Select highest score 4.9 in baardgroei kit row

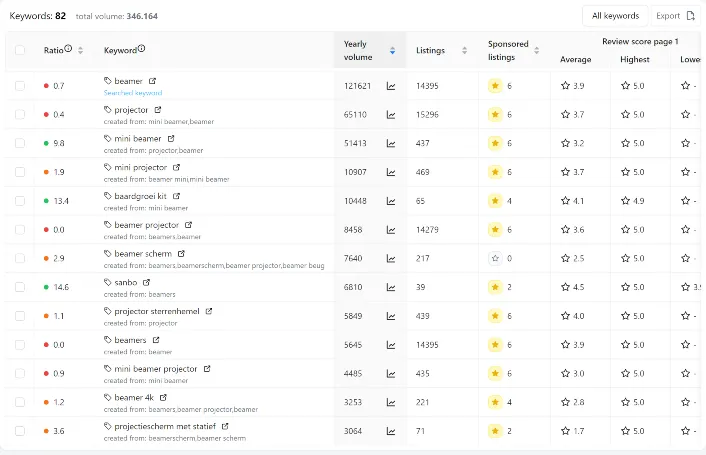pos(638,201)
